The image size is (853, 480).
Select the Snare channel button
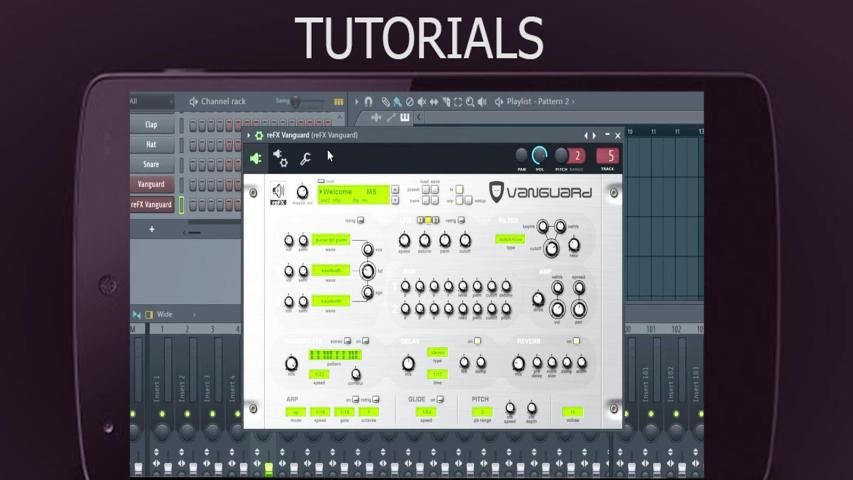(151, 164)
